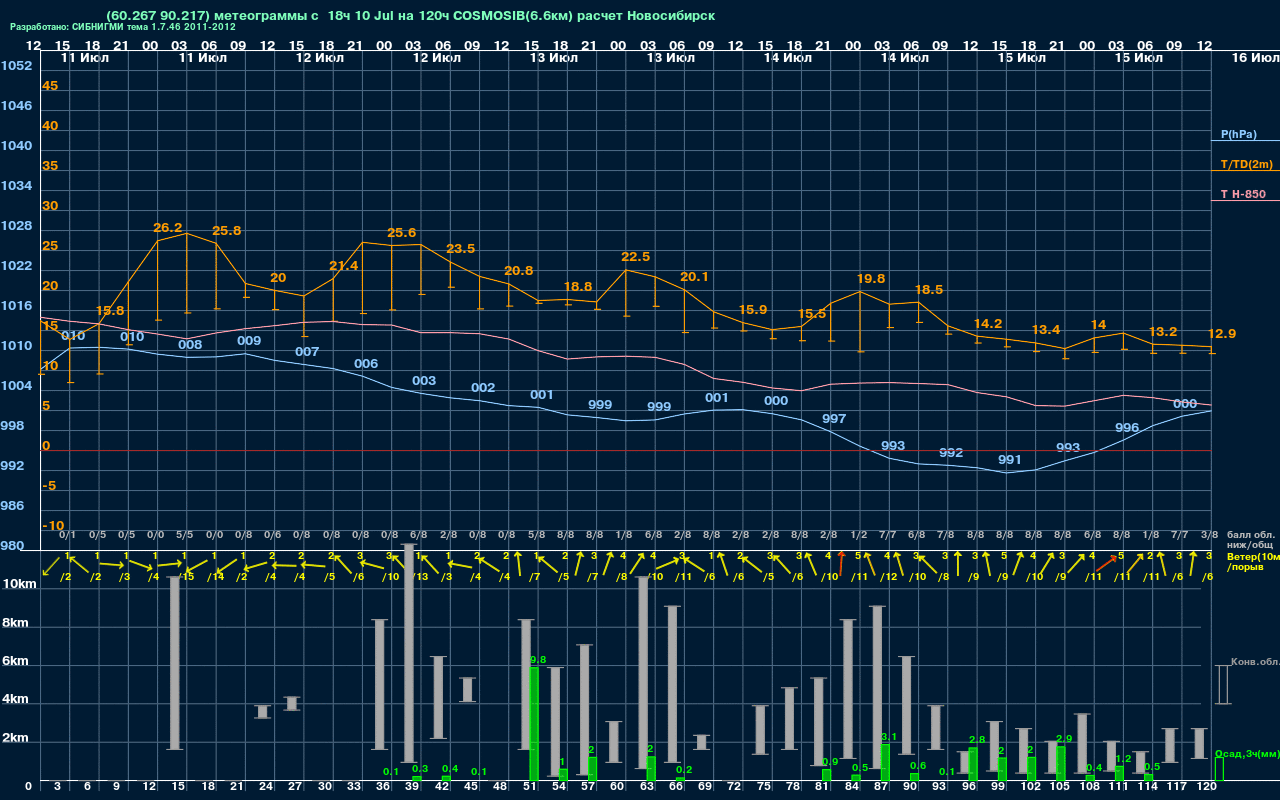This screenshot has width=1280, height=800.
Task: Click the temperature value 22.5
Action: tap(636, 256)
